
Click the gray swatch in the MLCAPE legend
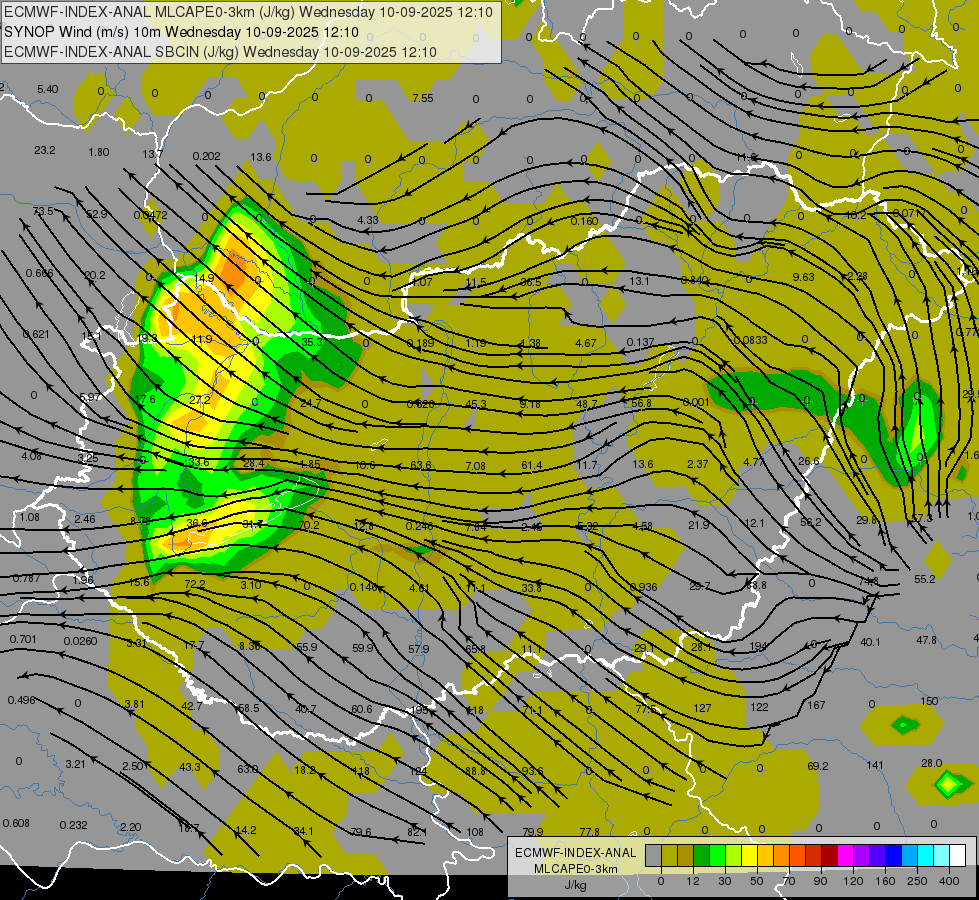[654, 855]
